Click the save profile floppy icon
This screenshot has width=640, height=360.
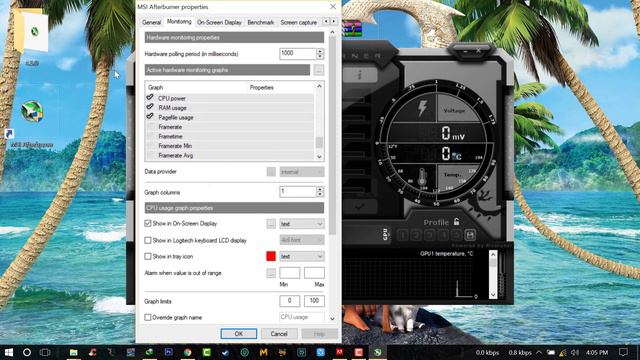[470, 235]
